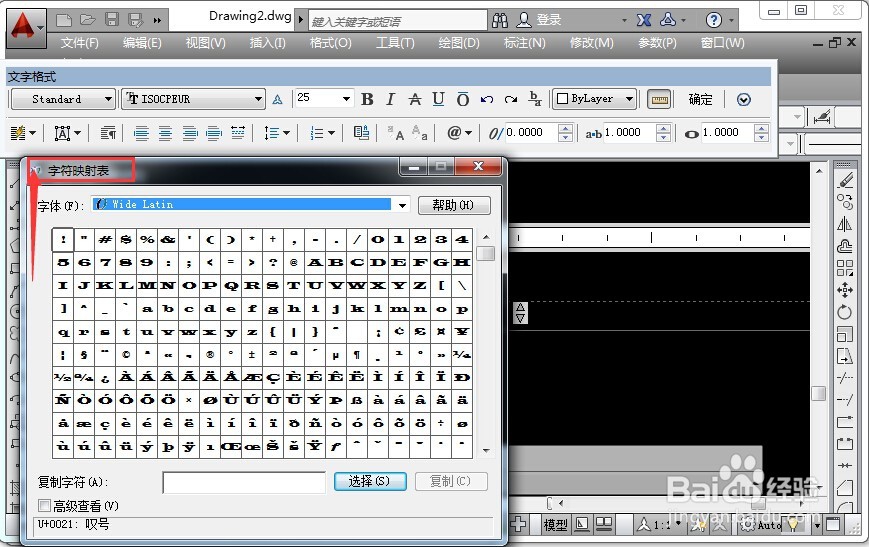Align text right

[x=190, y=133]
